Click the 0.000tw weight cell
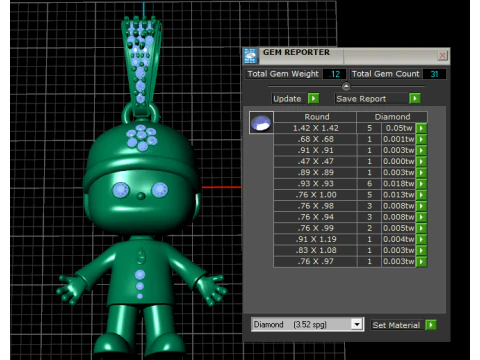The image size is (480, 360). 399,161
